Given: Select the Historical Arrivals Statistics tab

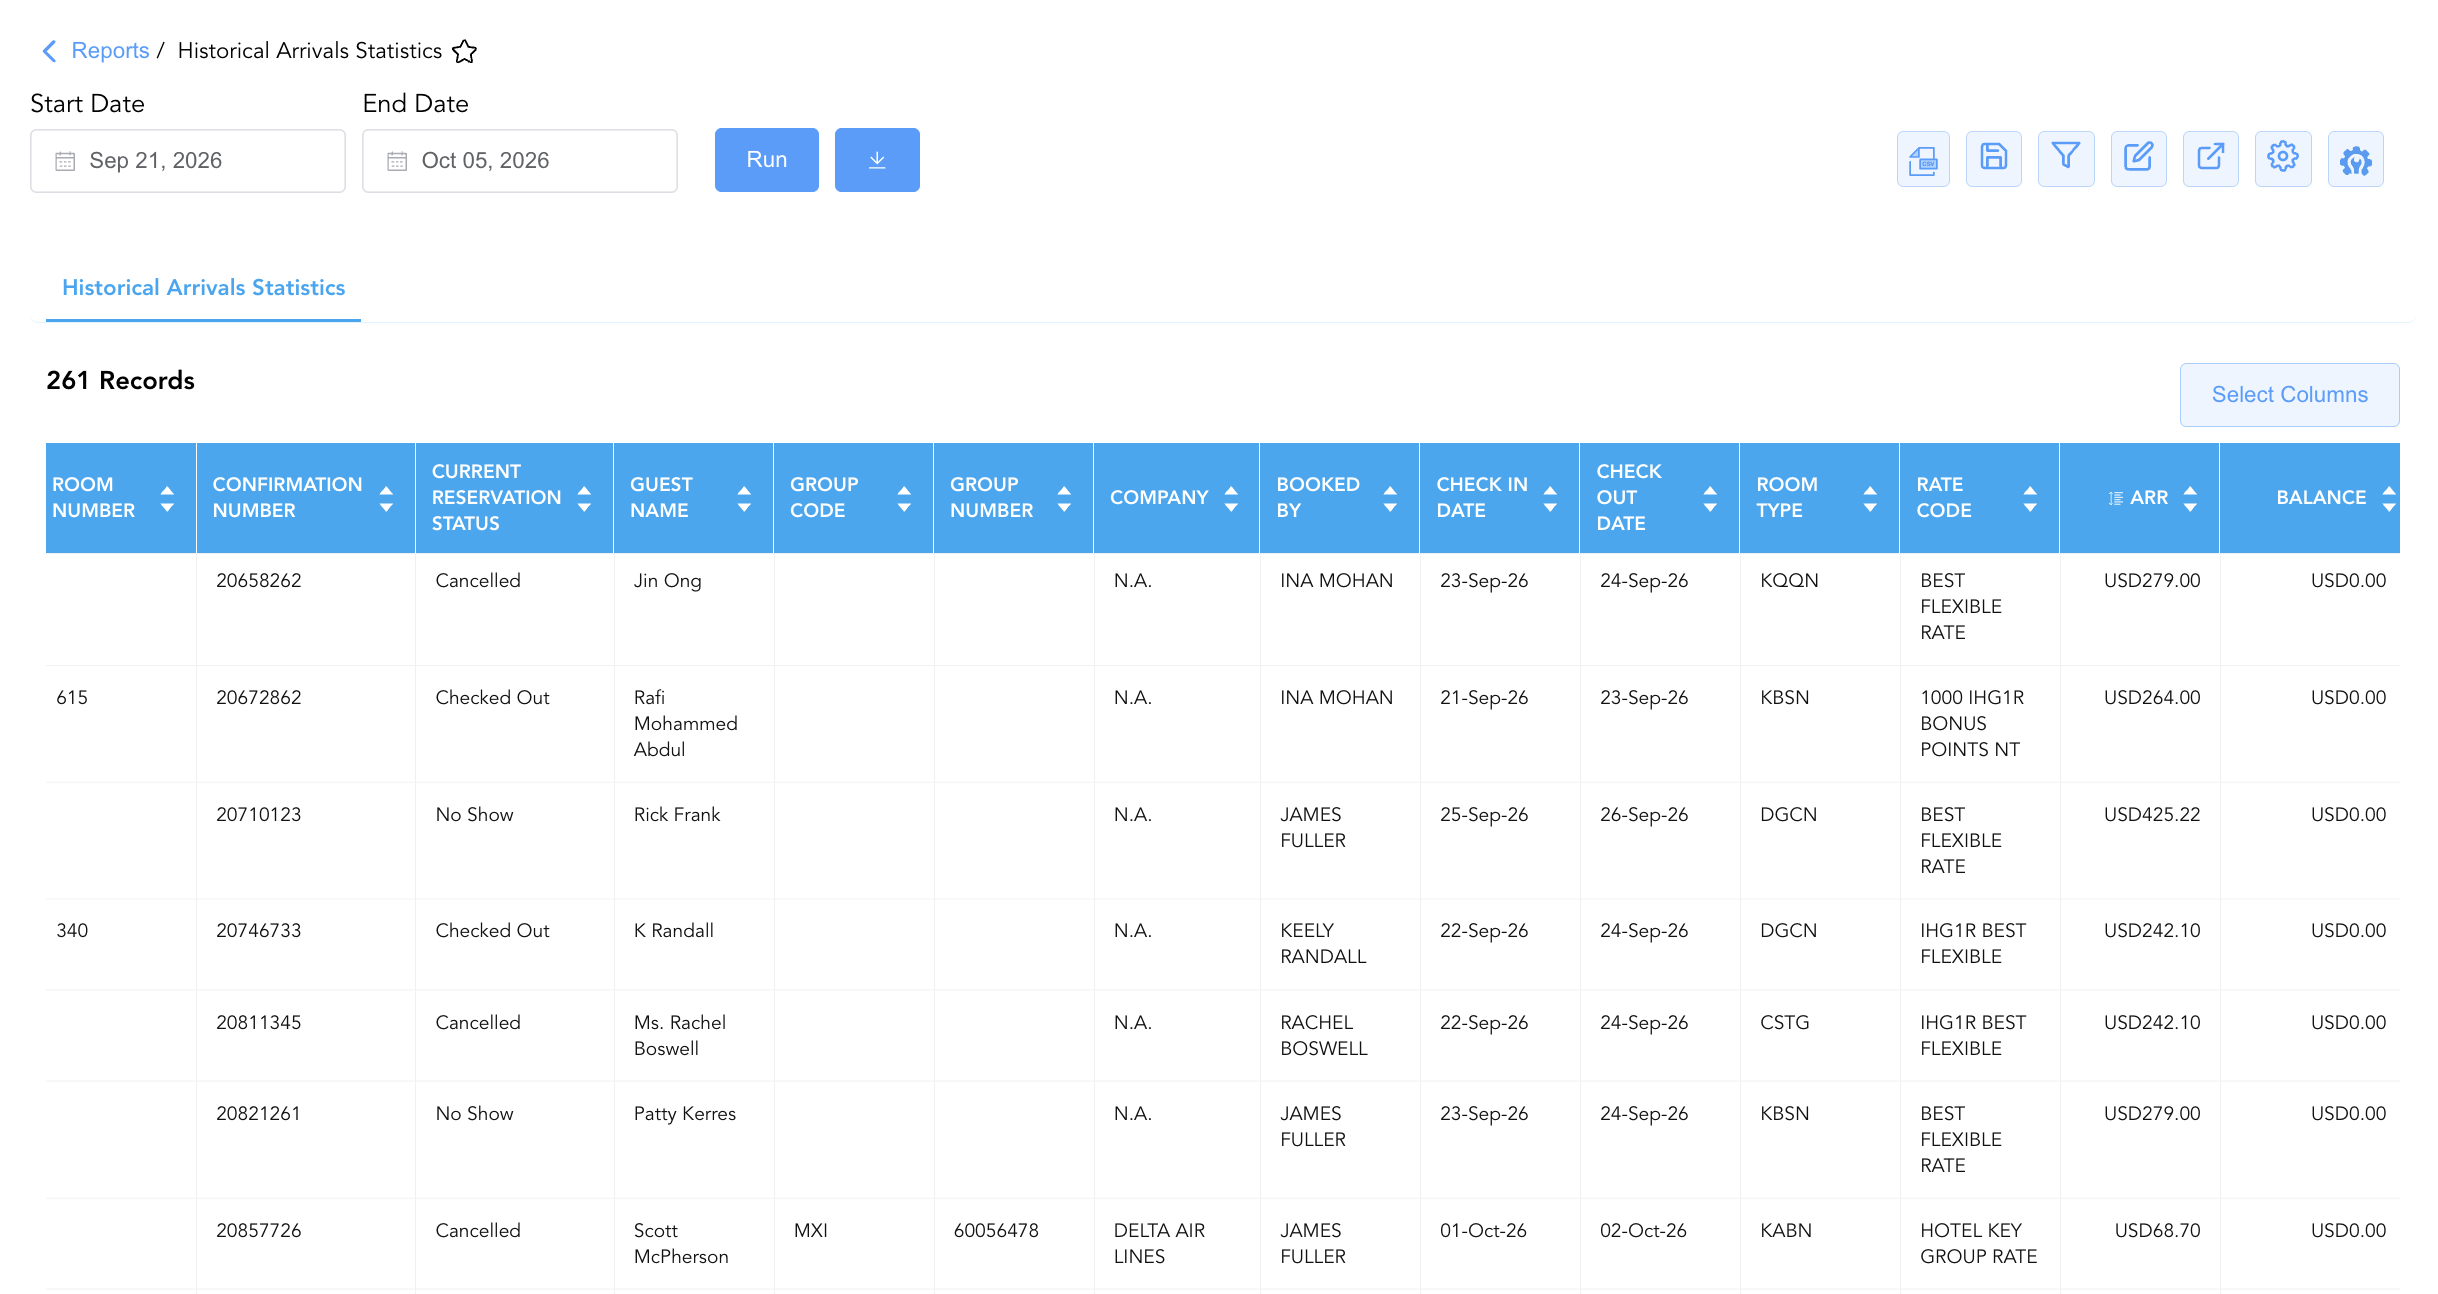Looking at the screenshot, I should point(203,288).
